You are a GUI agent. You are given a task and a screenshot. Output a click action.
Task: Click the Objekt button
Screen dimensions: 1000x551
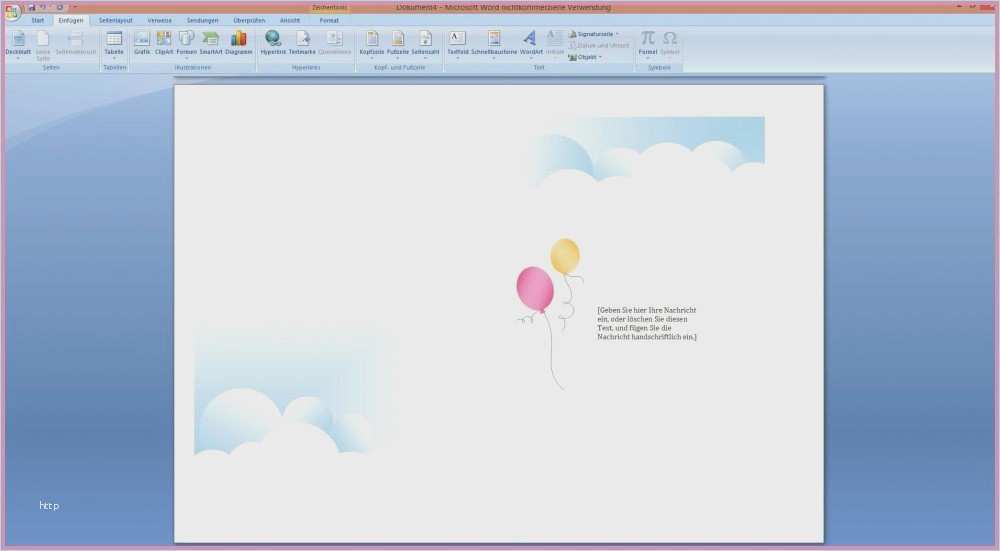(586, 57)
